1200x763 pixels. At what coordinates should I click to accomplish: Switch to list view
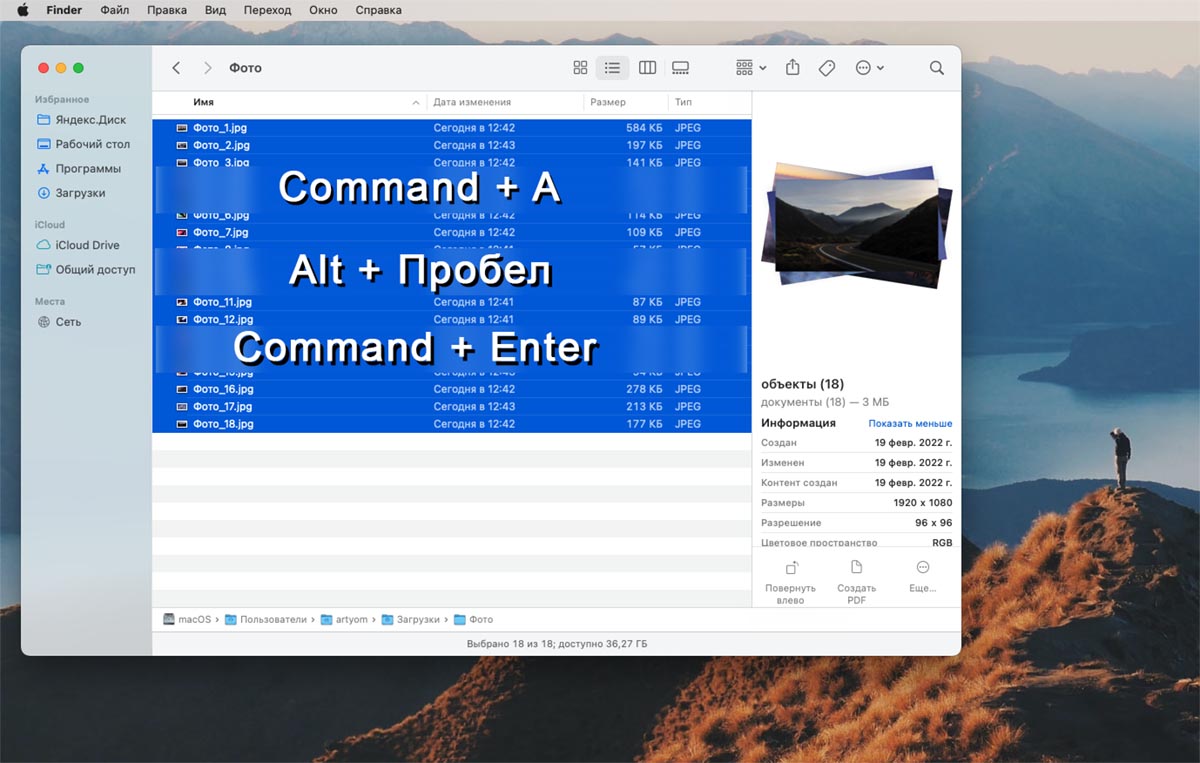613,68
